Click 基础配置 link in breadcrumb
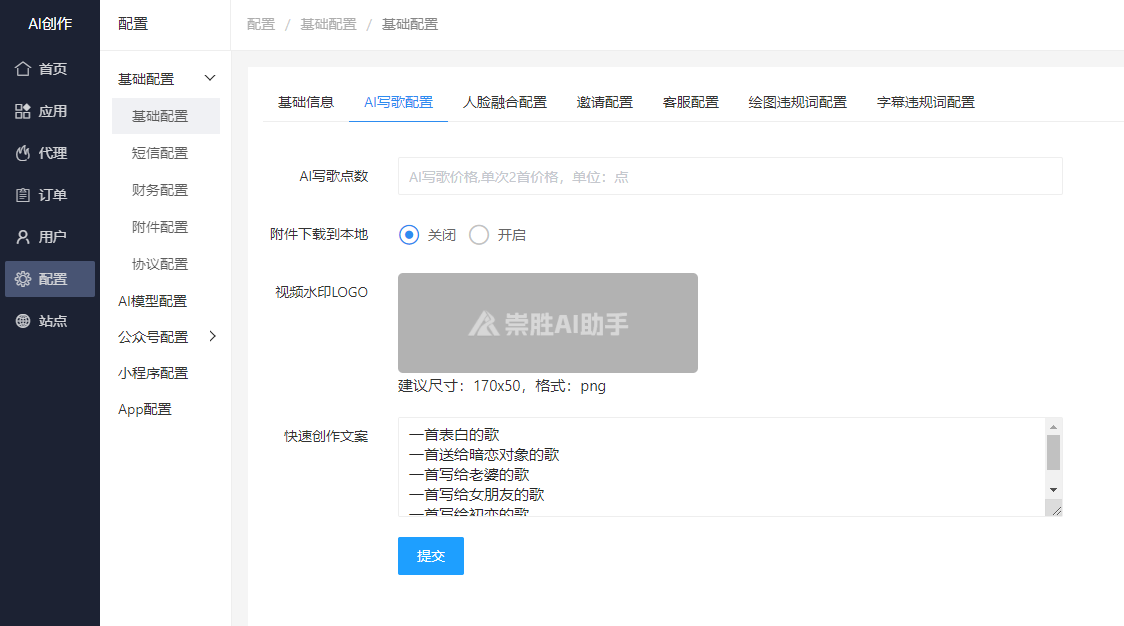Screen dimensions: 1124x626 coord(328,24)
